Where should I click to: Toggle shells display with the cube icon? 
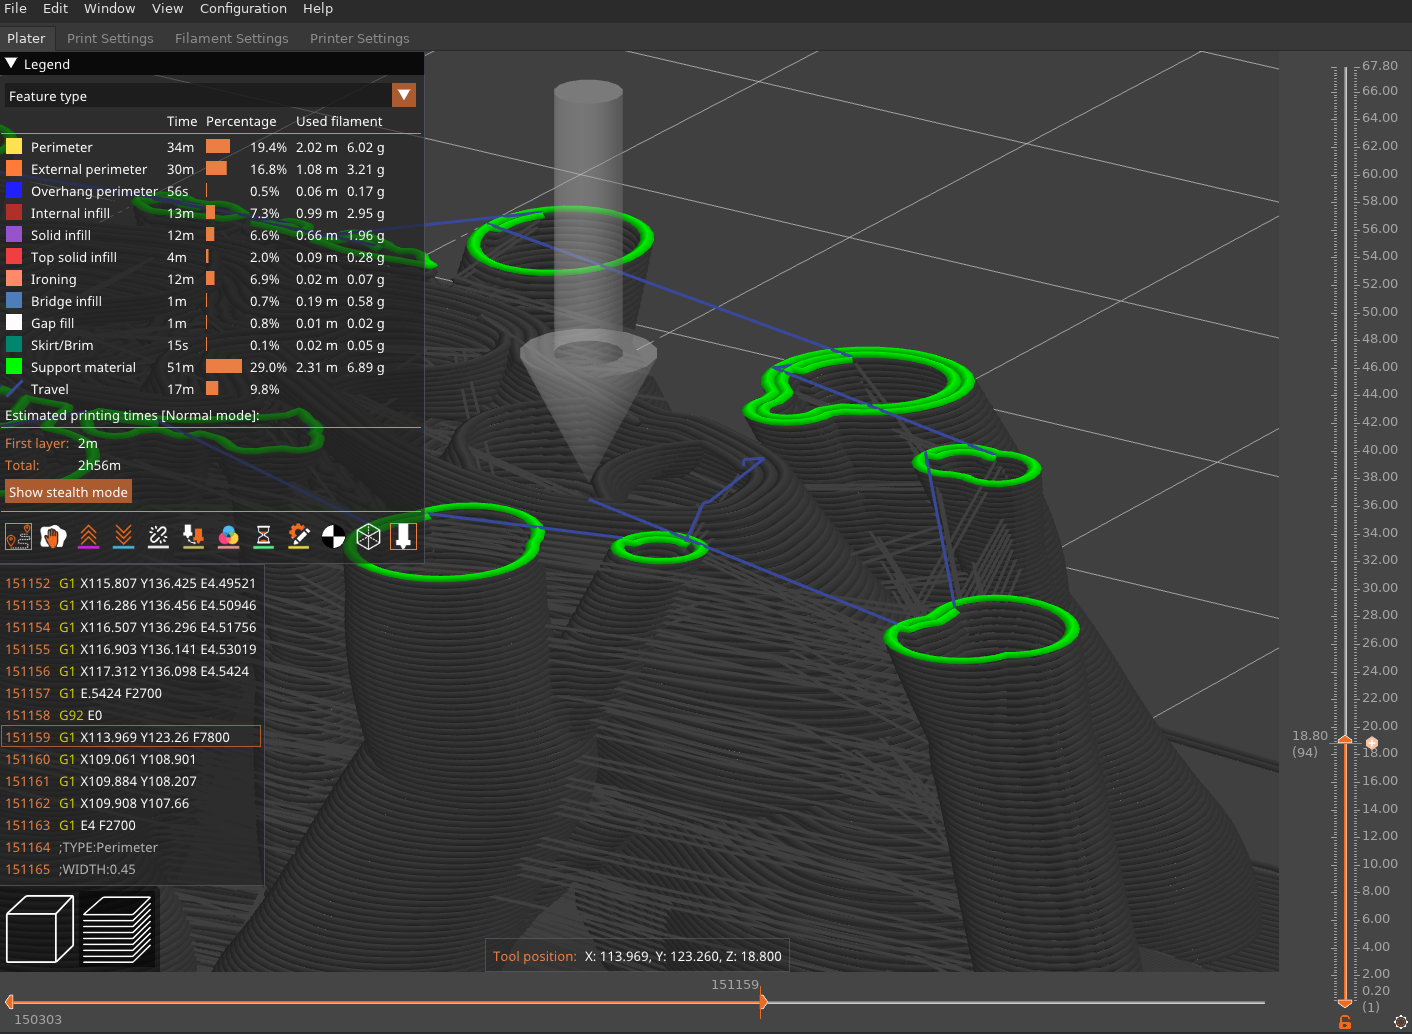(x=368, y=536)
